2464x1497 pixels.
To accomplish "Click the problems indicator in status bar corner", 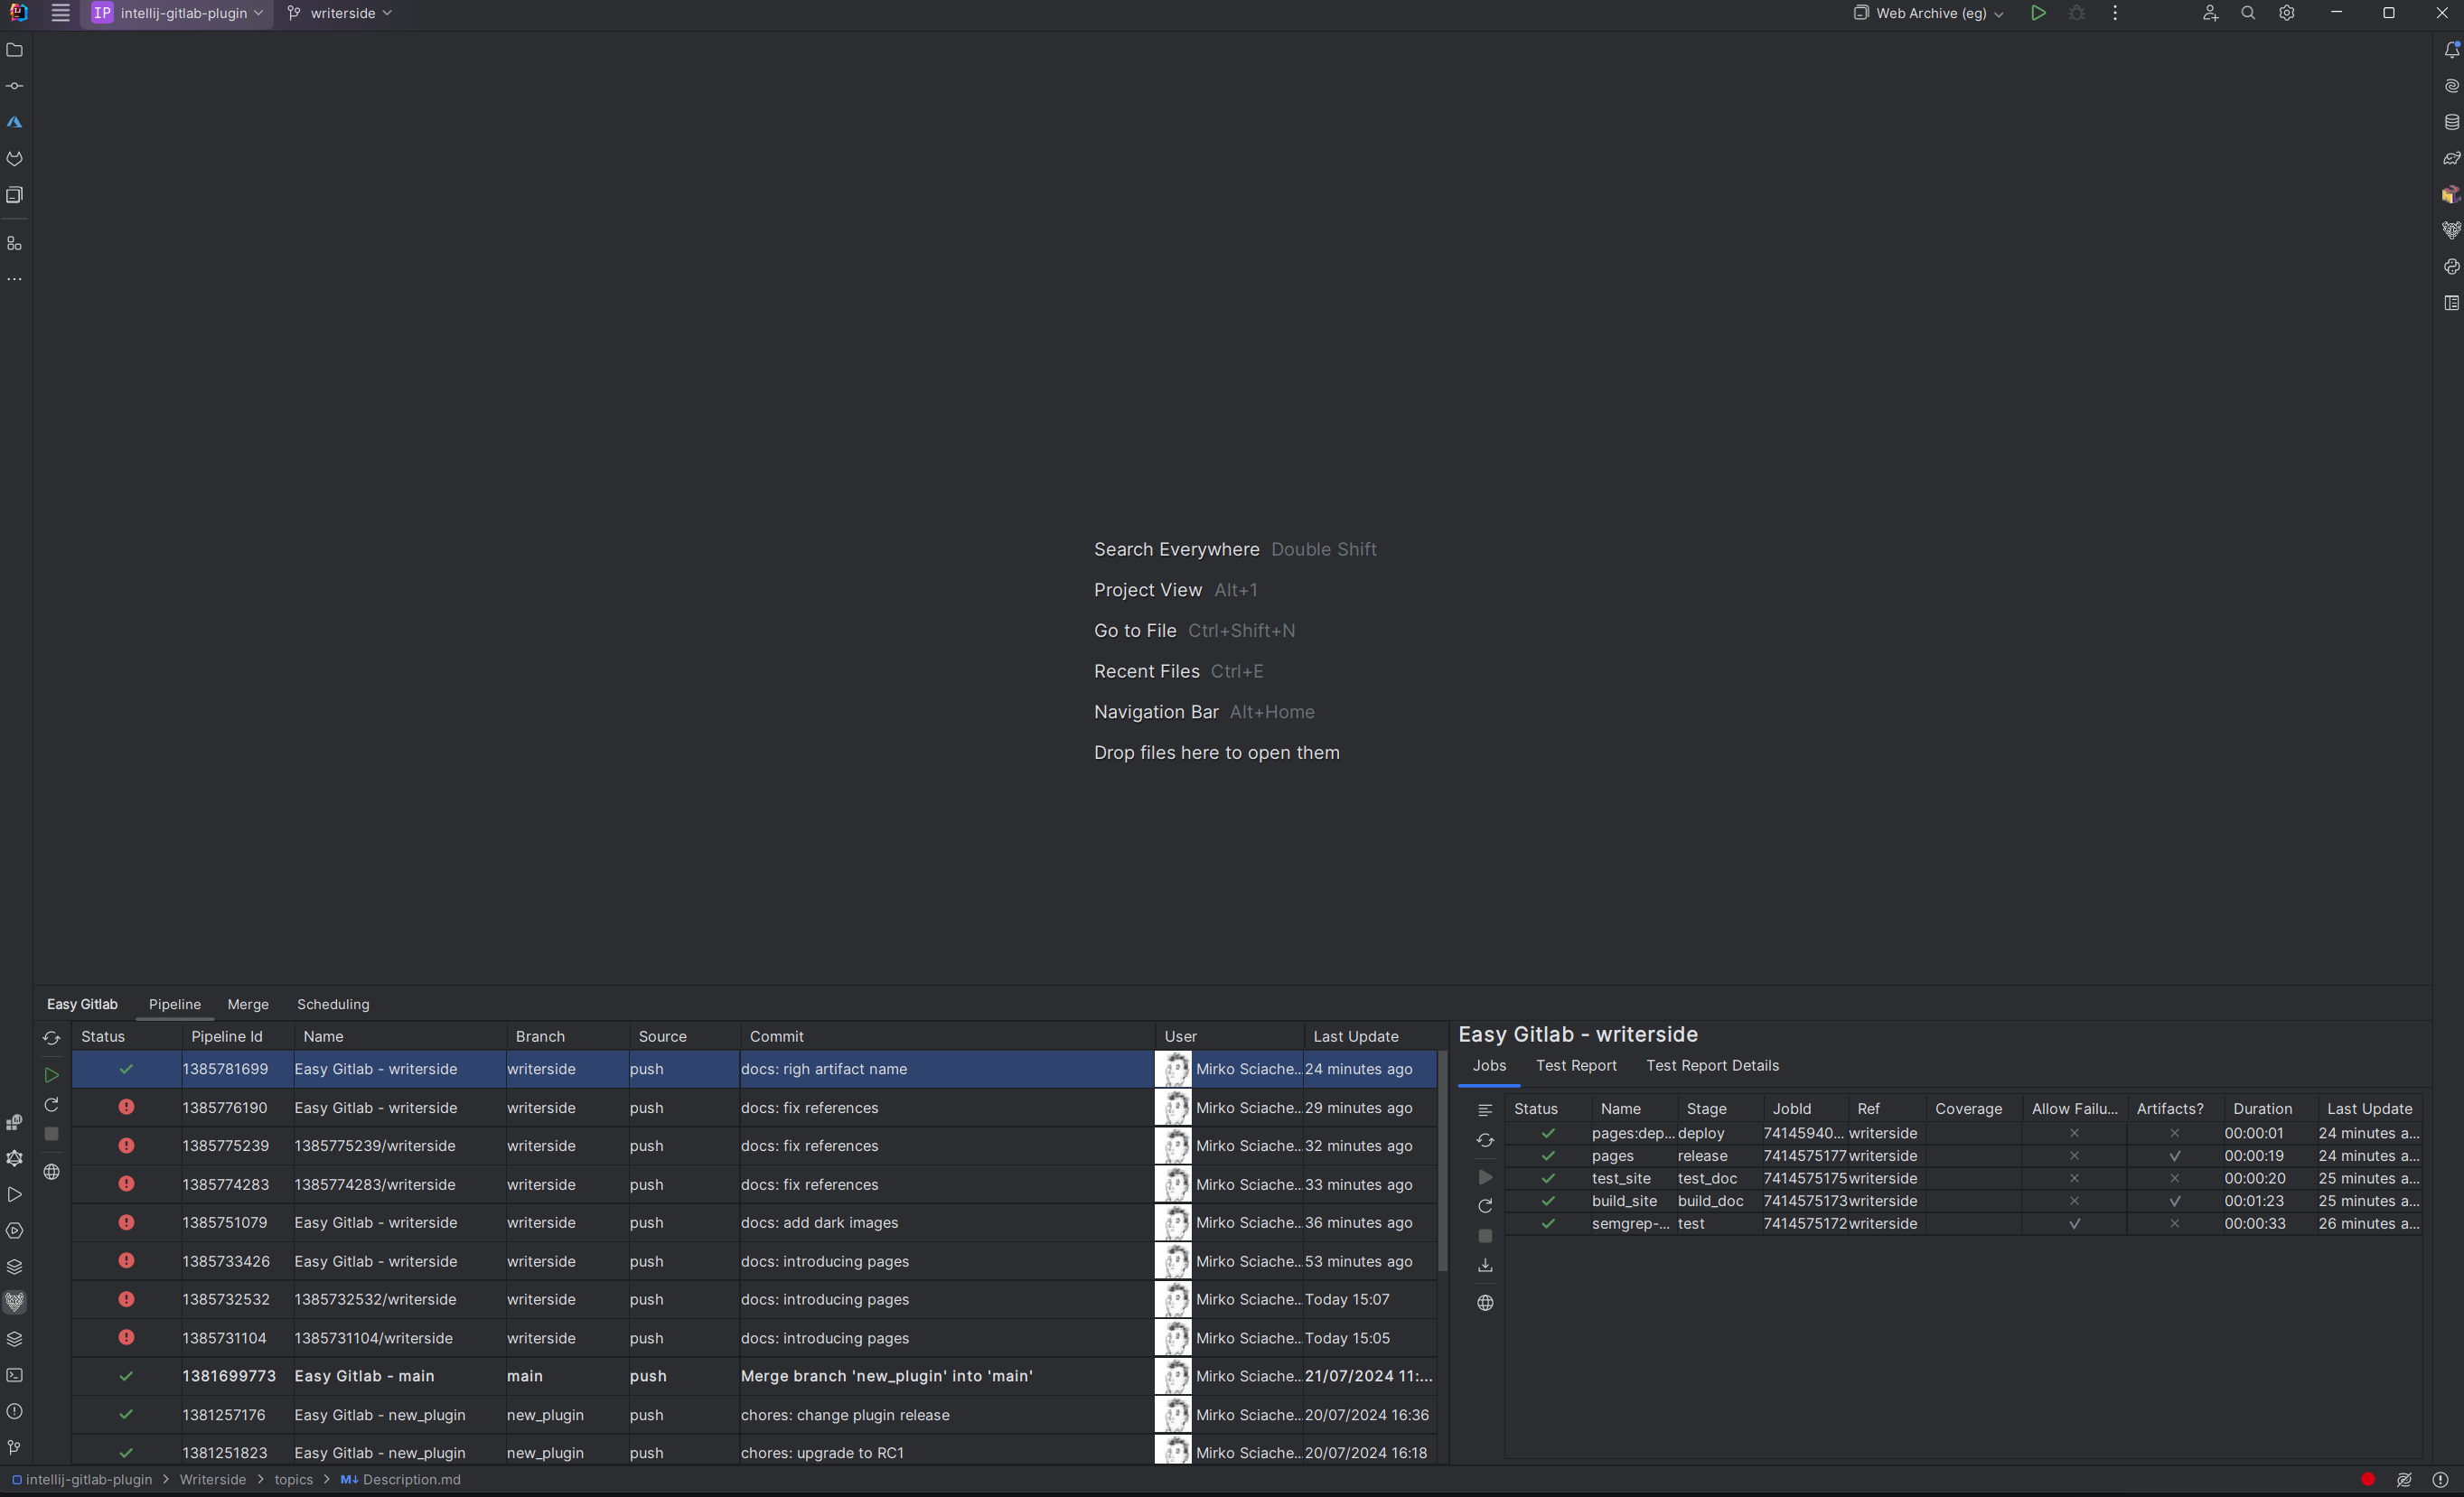I will pyautogui.click(x=2441, y=1480).
